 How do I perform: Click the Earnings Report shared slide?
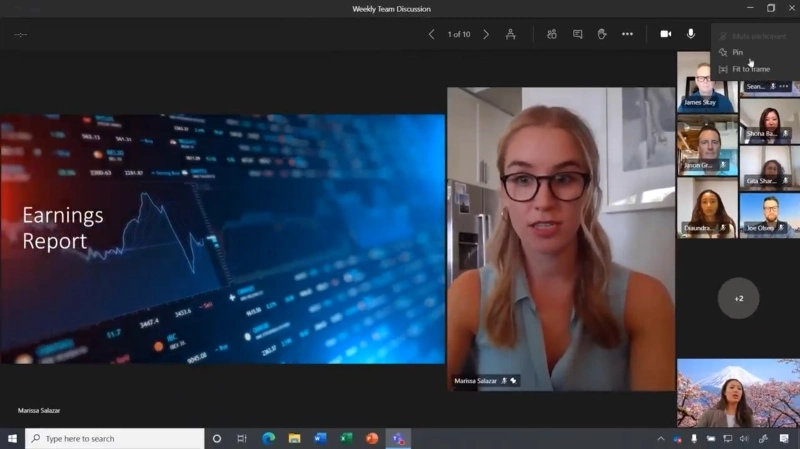point(222,238)
